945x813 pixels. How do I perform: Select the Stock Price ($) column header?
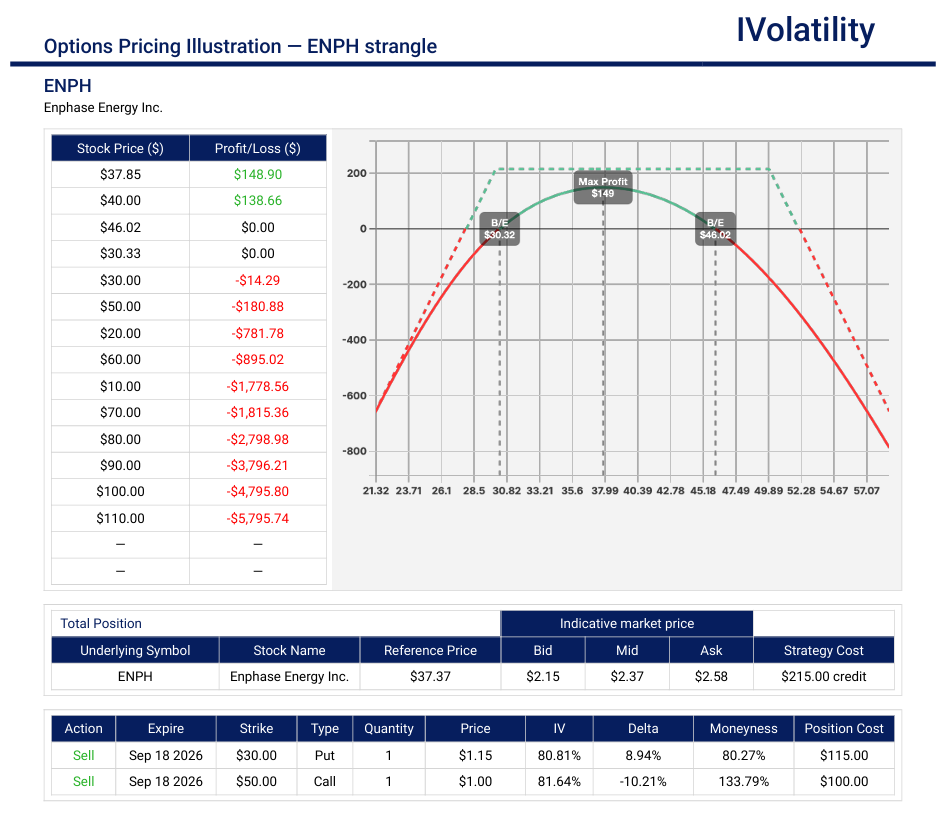point(121,148)
